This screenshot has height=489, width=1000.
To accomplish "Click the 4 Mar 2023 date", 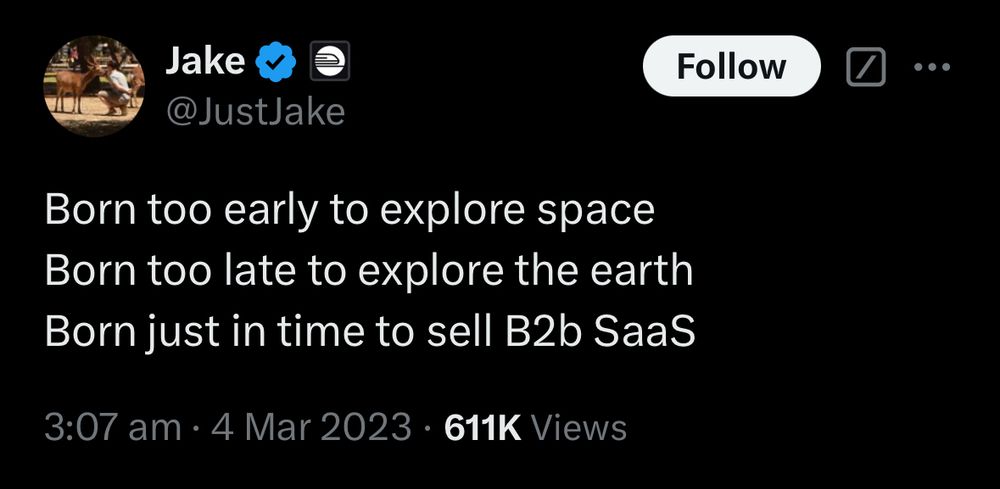I will click(x=311, y=427).
